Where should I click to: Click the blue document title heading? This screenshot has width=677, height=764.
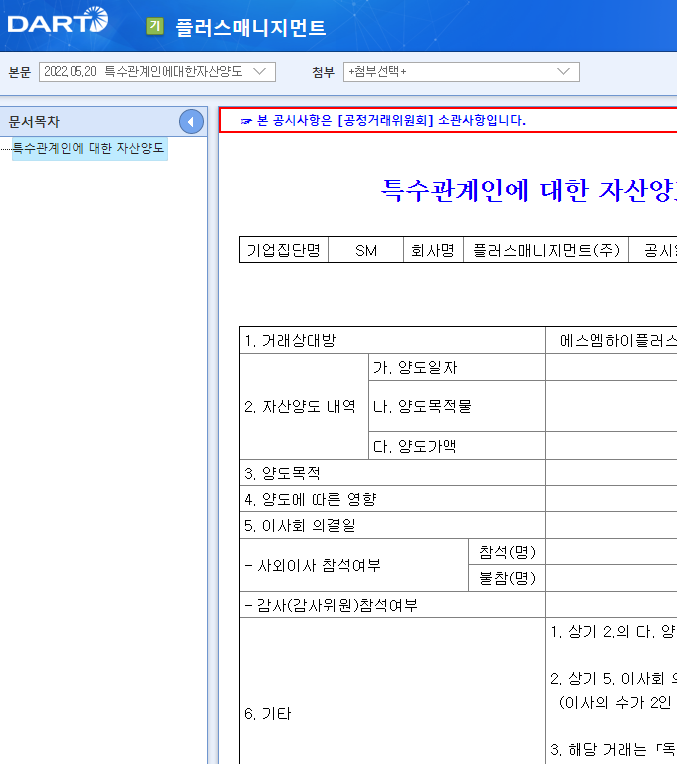[528, 190]
